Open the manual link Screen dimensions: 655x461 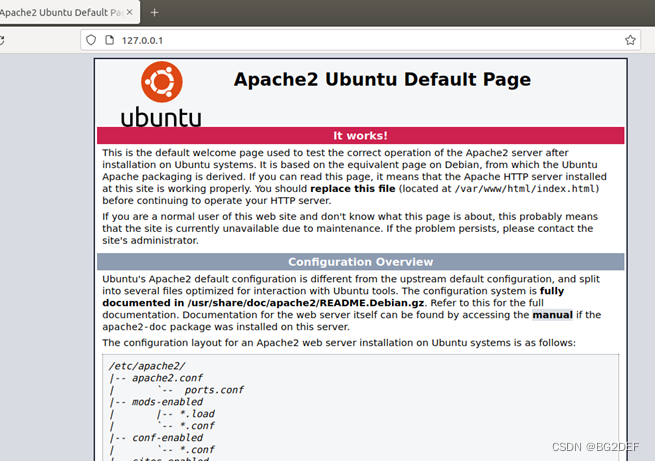(x=552, y=315)
